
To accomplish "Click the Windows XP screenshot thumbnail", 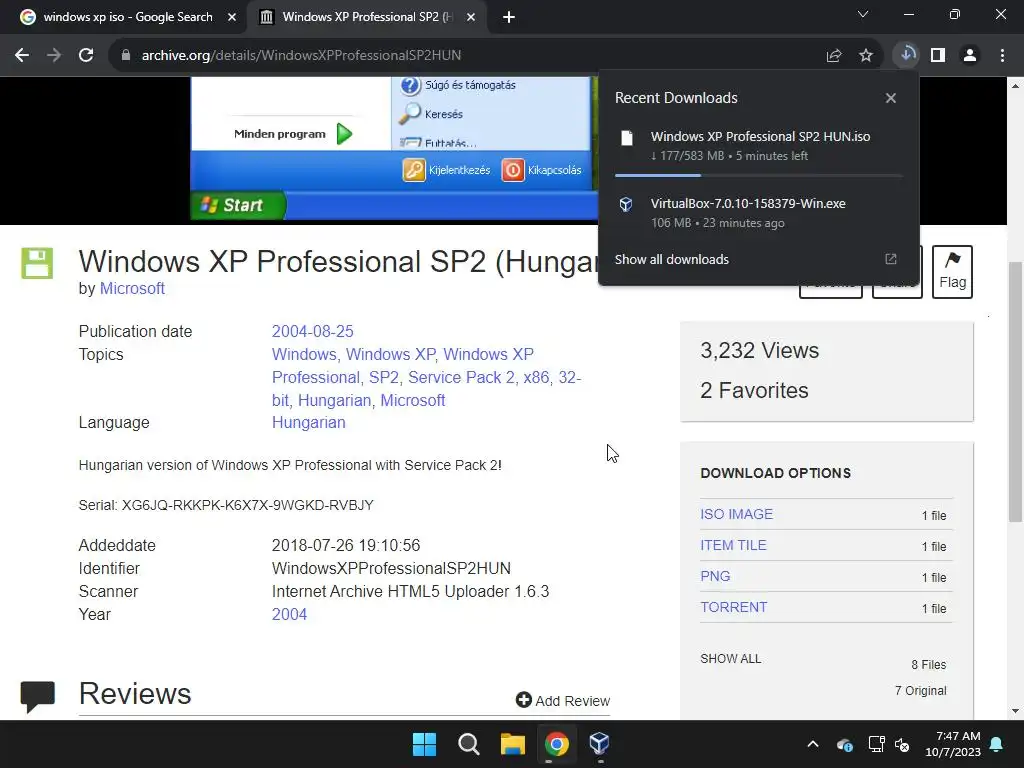I will pos(394,148).
